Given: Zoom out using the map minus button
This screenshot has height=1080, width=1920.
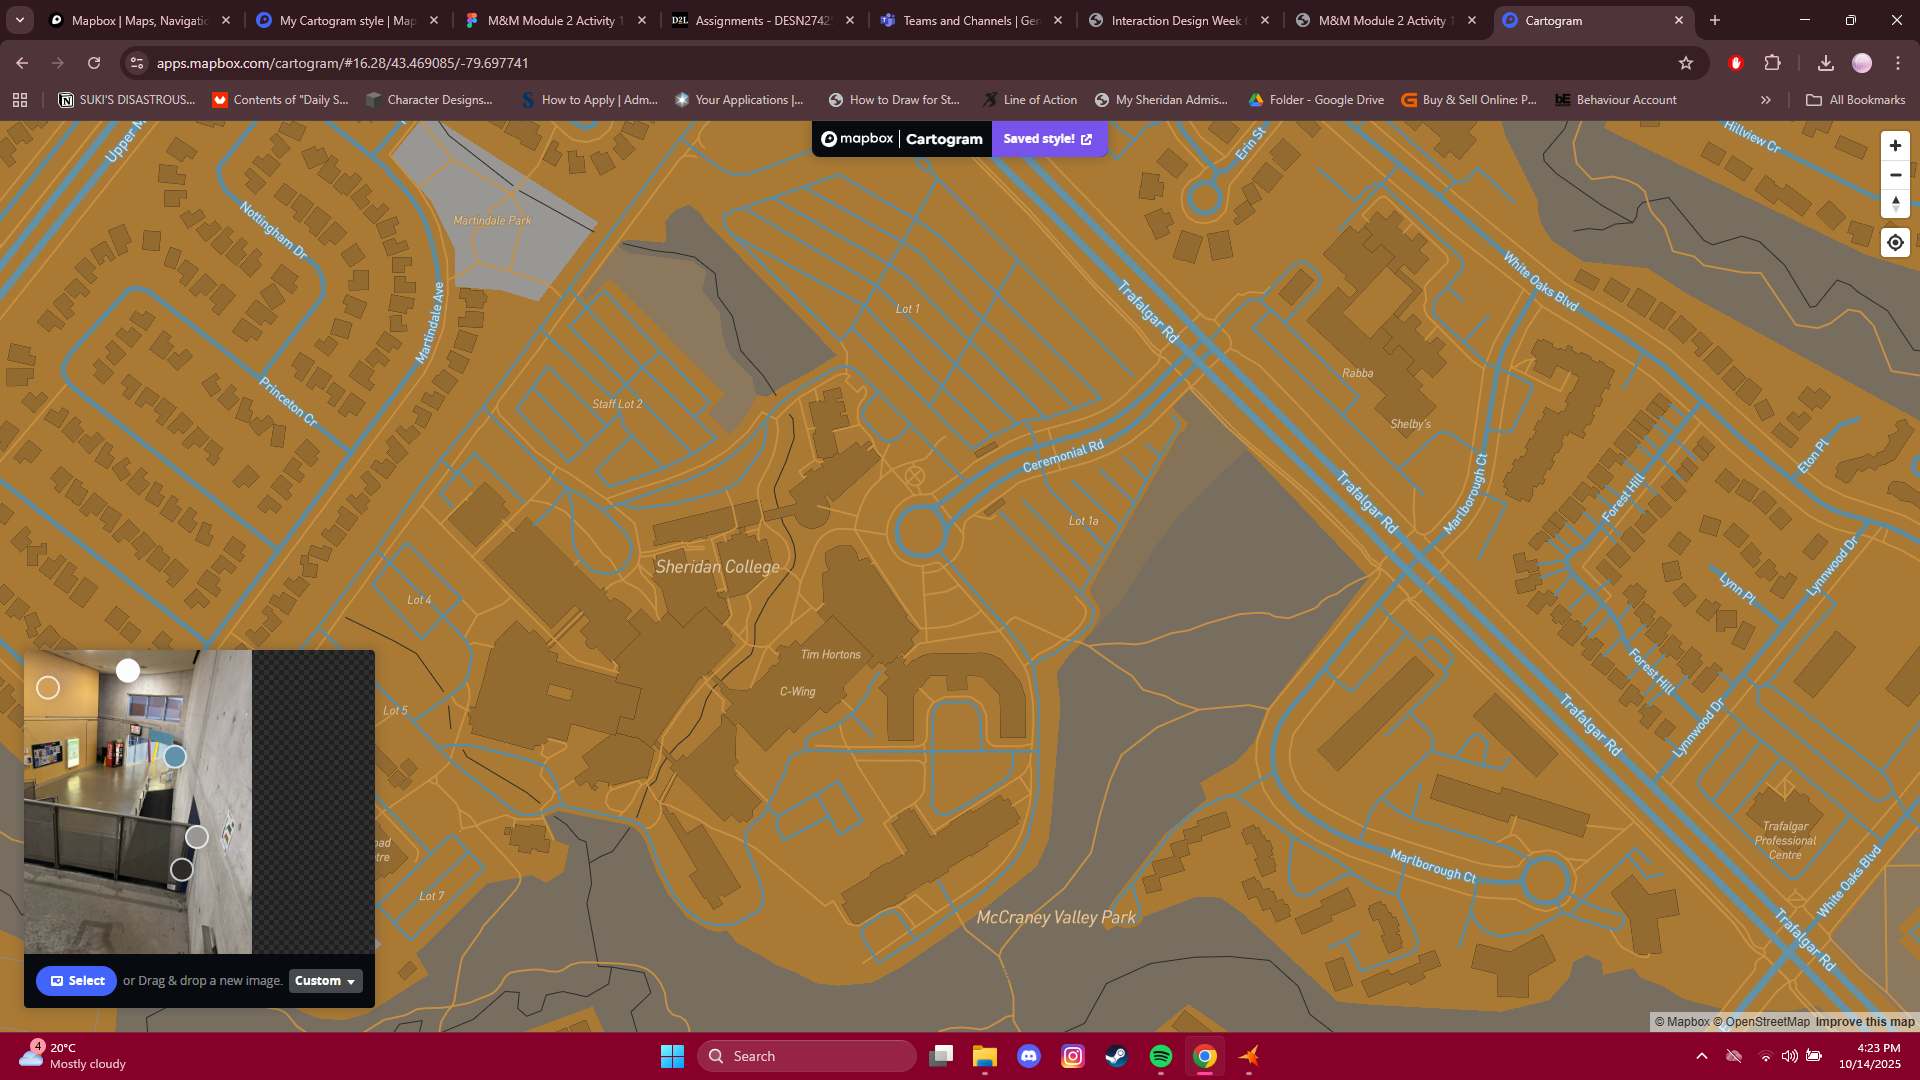Looking at the screenshot, I should (x=1895, y=175).
